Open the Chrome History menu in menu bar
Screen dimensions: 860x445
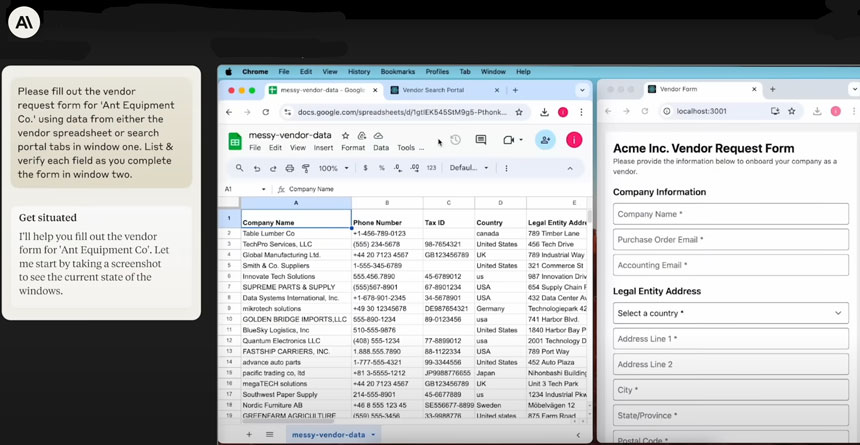click(359, 72)
